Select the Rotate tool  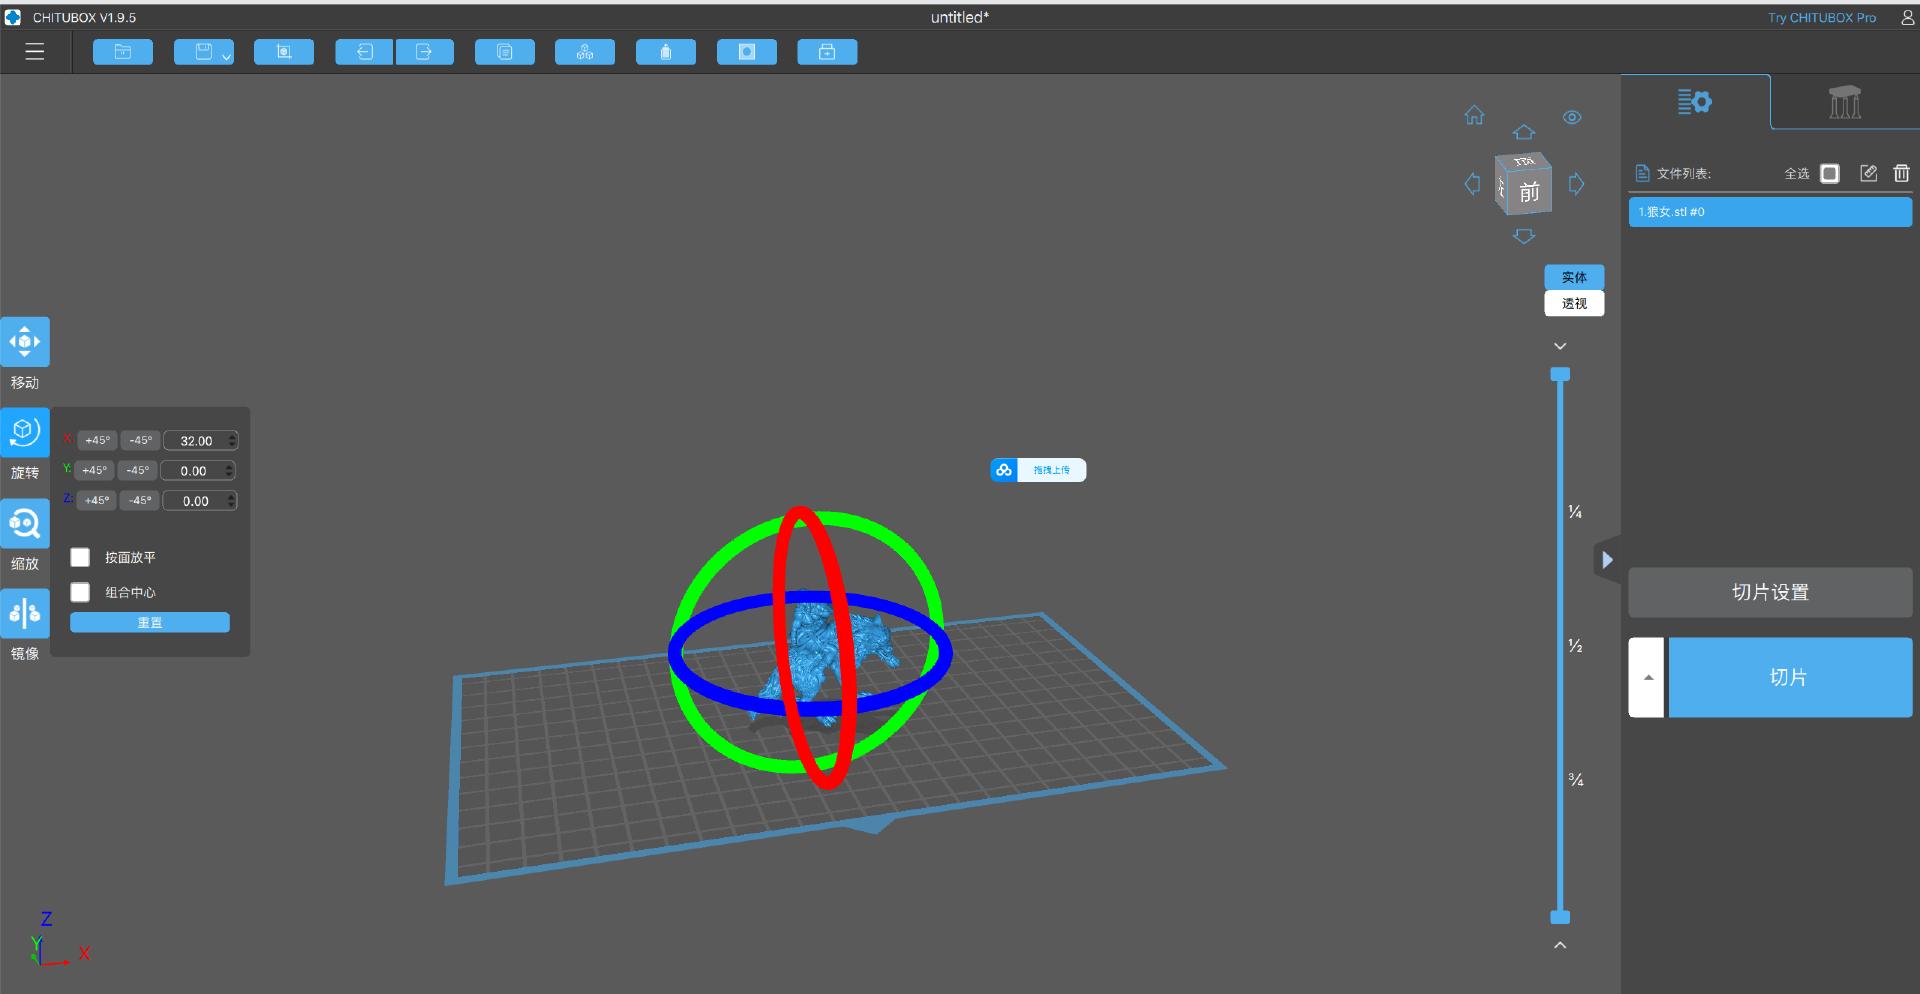coord(25,432)
